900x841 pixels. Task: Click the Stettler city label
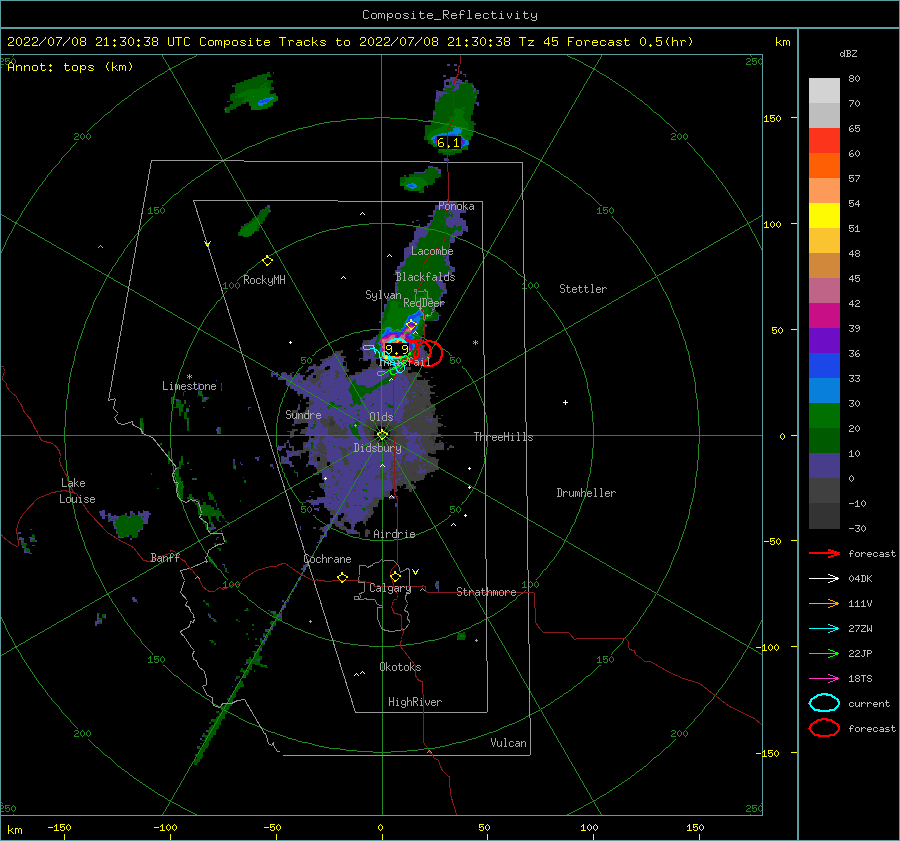(x=583, y=289)
